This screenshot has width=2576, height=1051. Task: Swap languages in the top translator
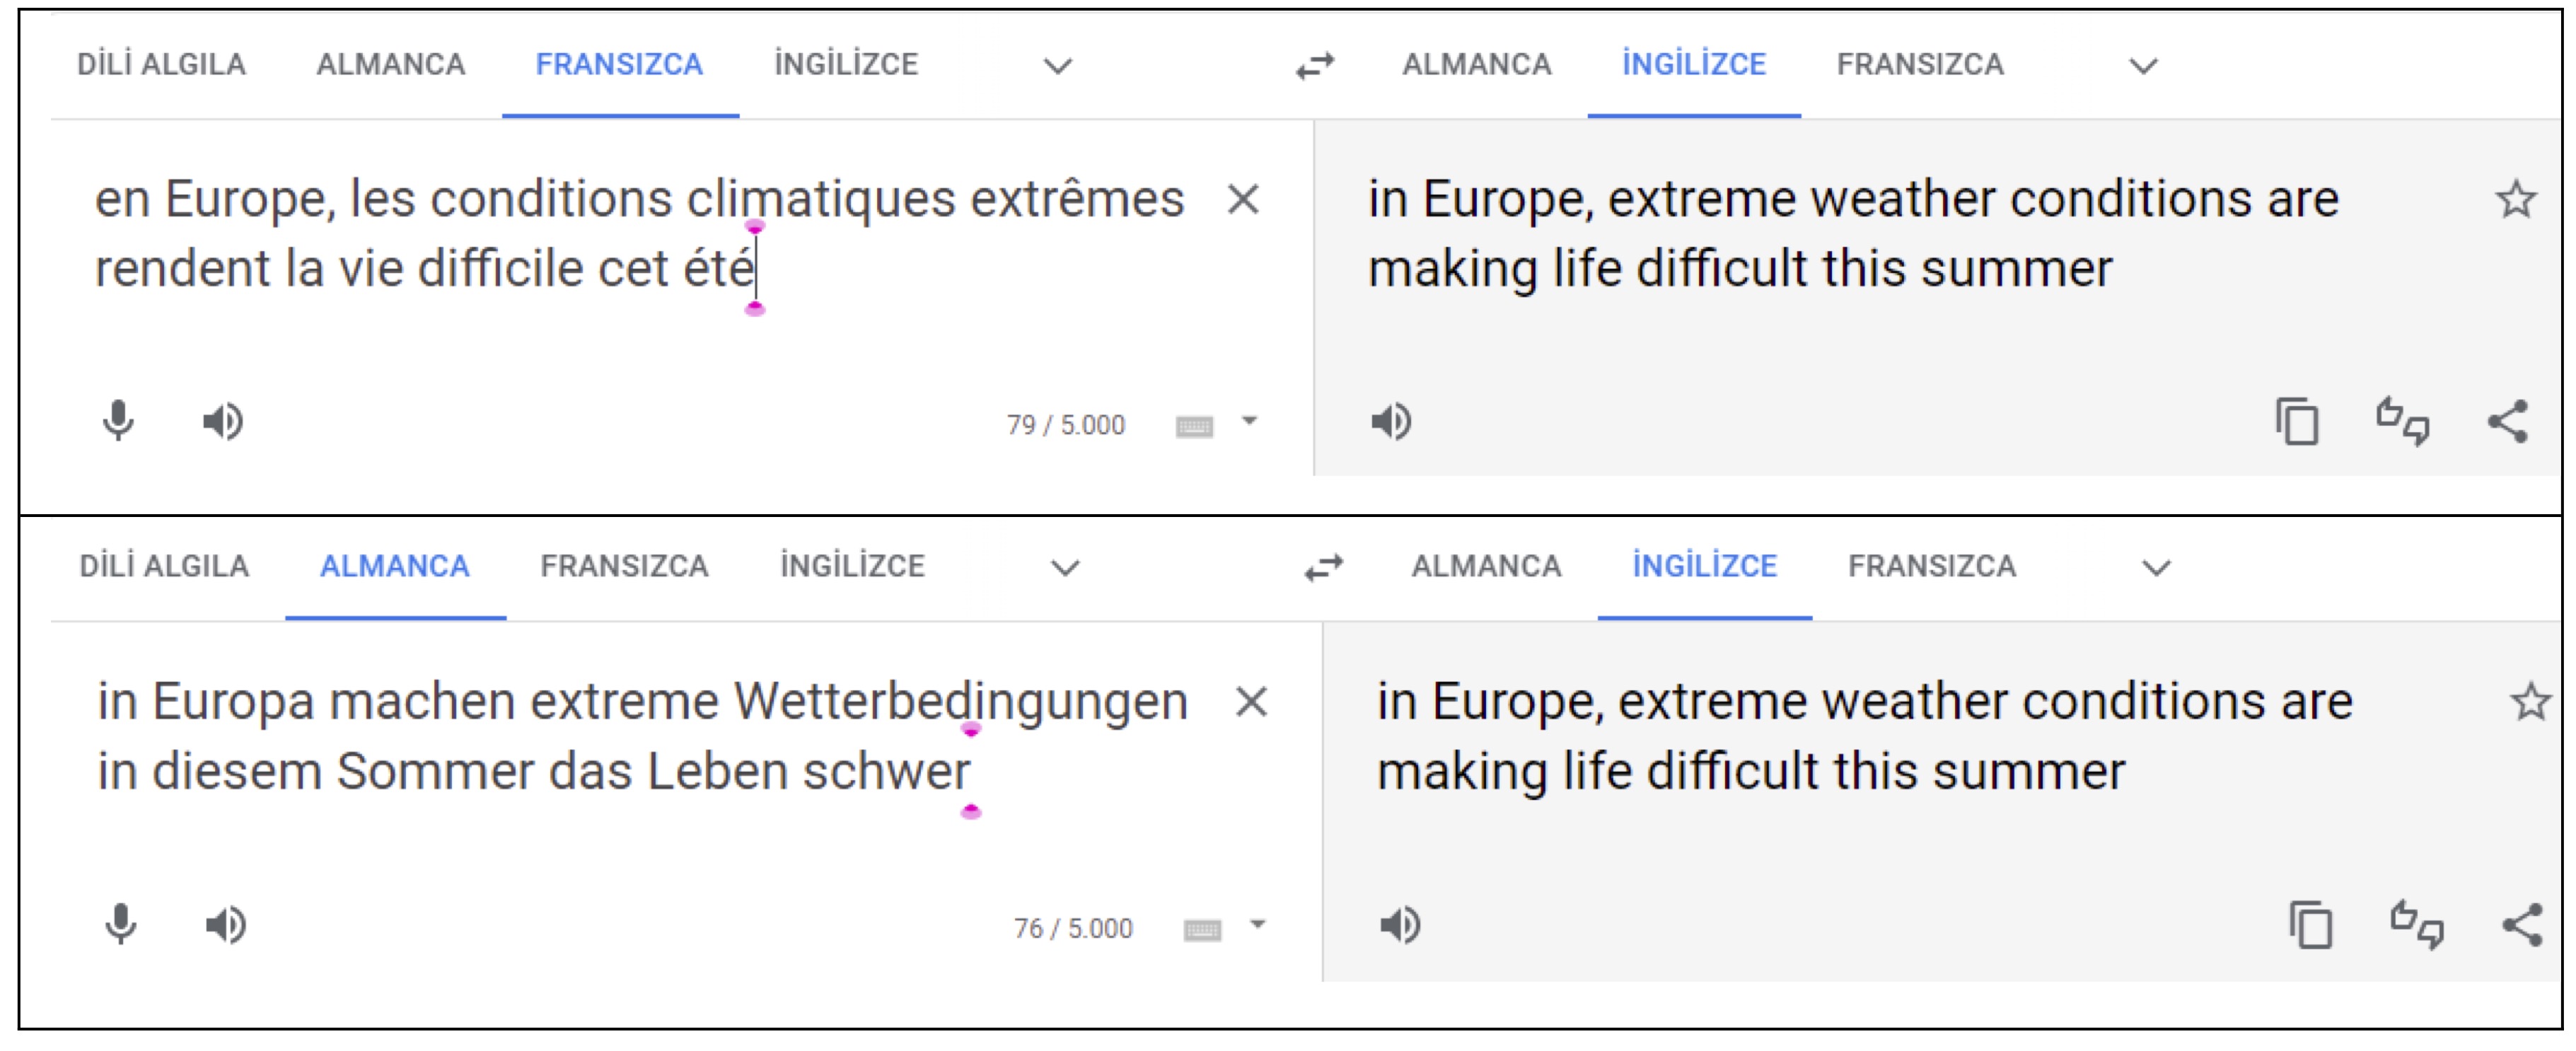(1315, 66)
